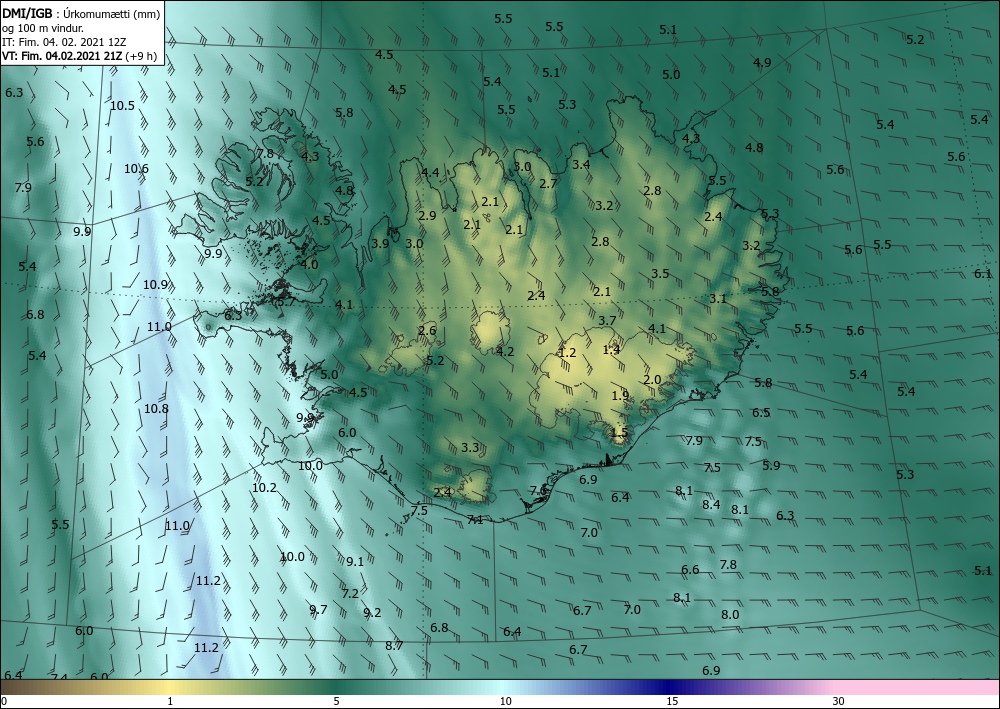The width and height of the screenshot is (1000, 709).
Task: Click the '(+9 h)' forecast offset text
Action: pyautogui.click(x=141, y=56)
